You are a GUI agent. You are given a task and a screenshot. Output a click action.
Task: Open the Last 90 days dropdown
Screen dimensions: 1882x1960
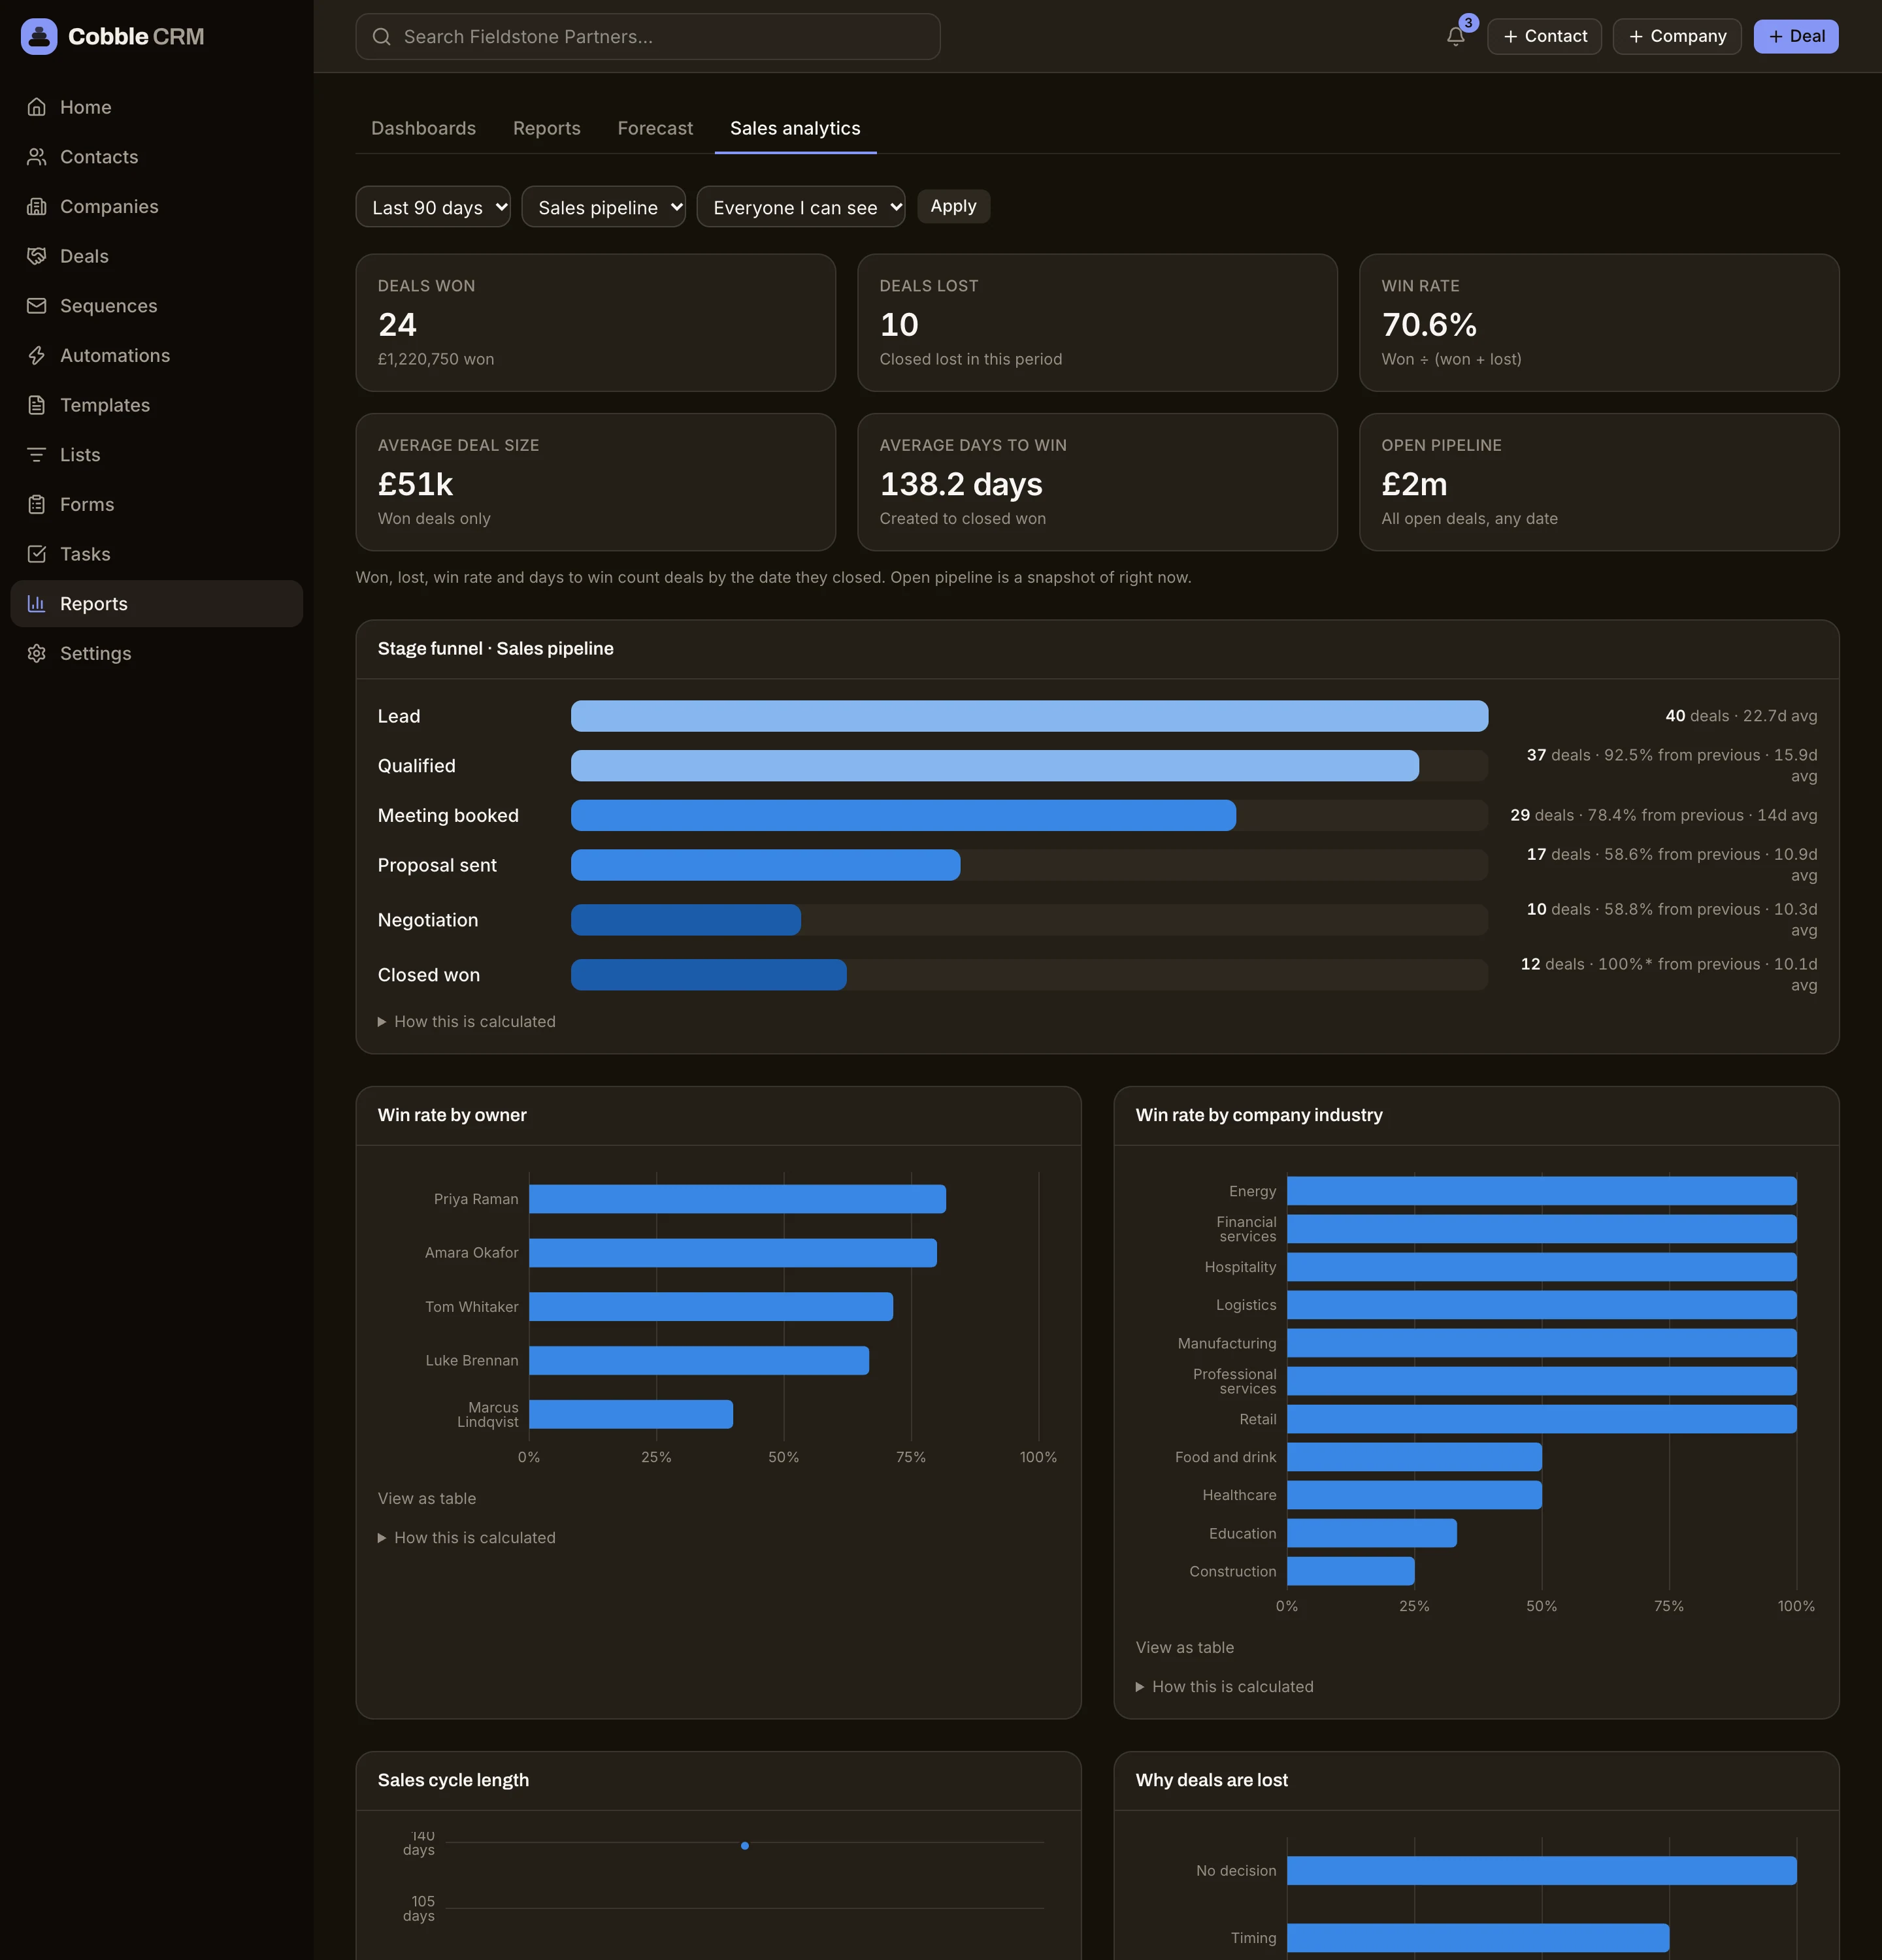click(x=433, y=207)
